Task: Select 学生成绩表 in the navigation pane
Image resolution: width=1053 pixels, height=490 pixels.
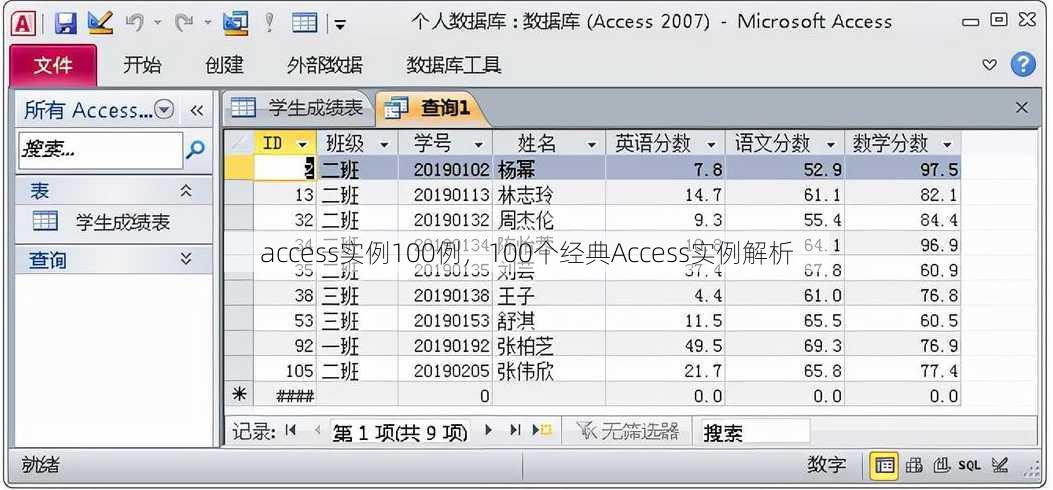Action: (113, 222)
